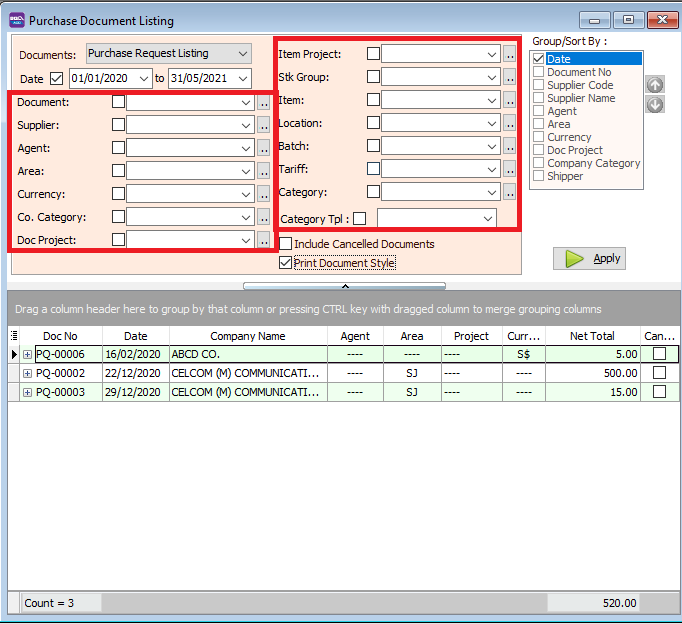
Task: Click the move up arrow icon
Action: pos(655,84)
